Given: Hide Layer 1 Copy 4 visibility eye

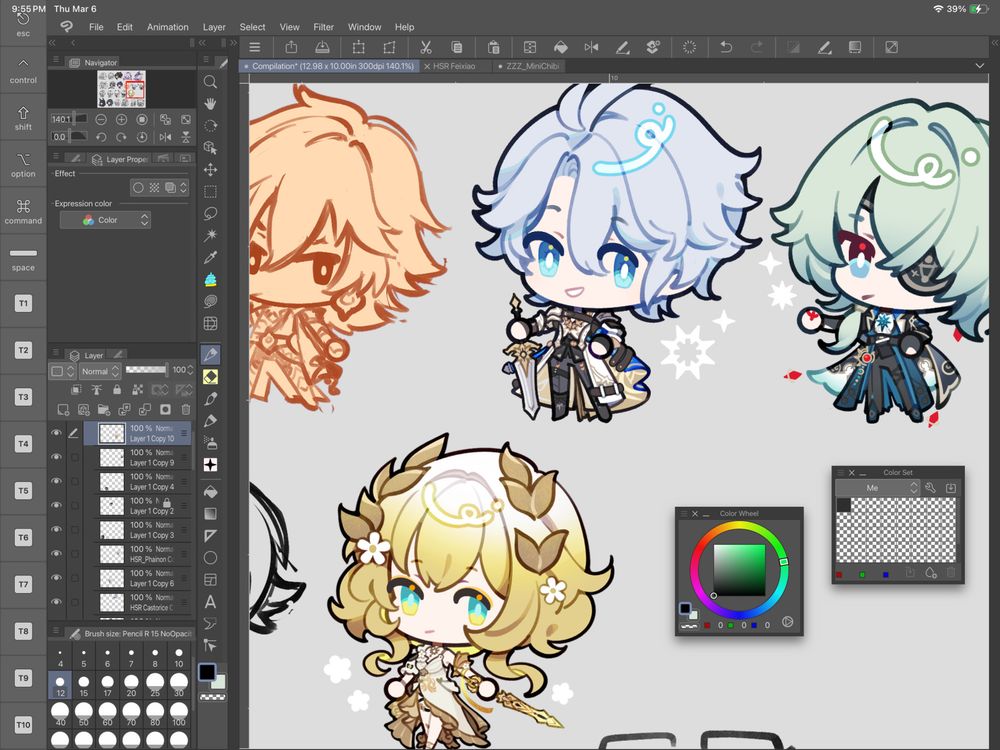Looking at the screenshot, I should click(56, 482).
